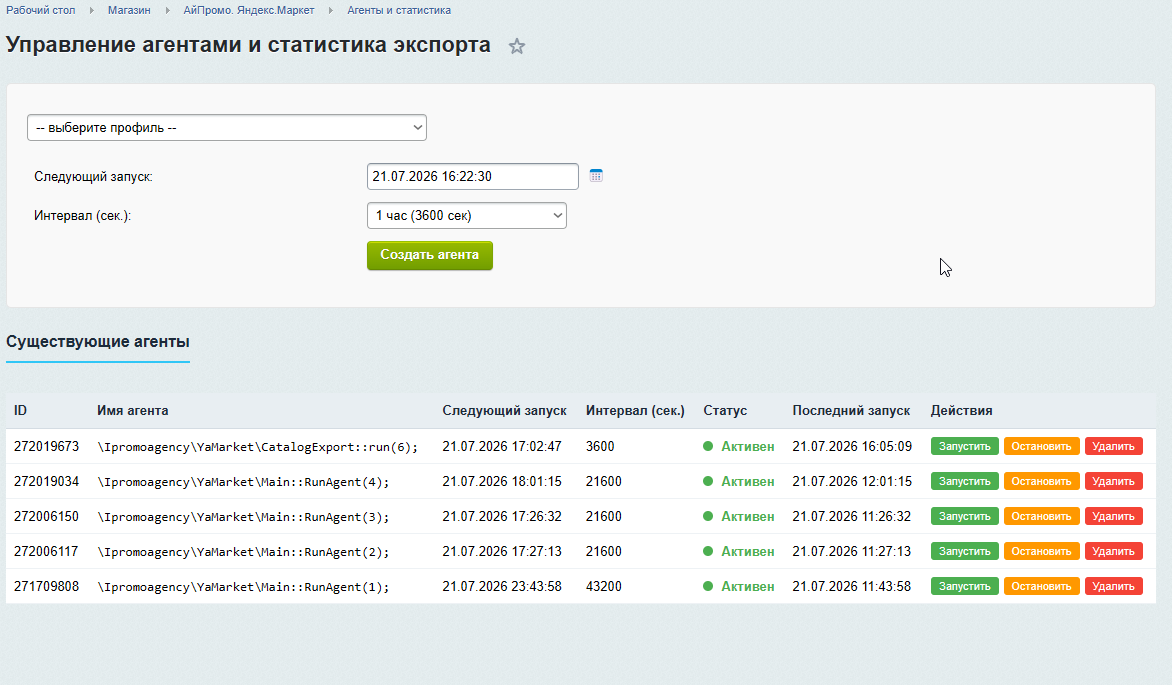Screen dimensions: 1172x685
Task: Open 'Агенты и статистика' breadcrumb
Action: pyautogui.click(x=399, y=10)
